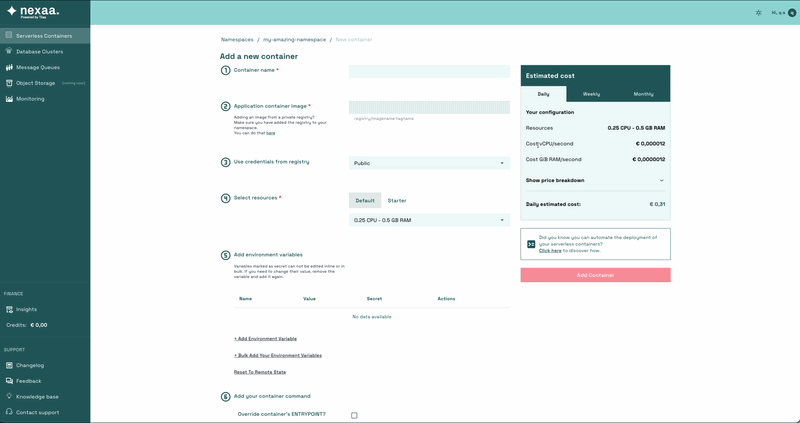Click the Add Container button

[595, 275]
